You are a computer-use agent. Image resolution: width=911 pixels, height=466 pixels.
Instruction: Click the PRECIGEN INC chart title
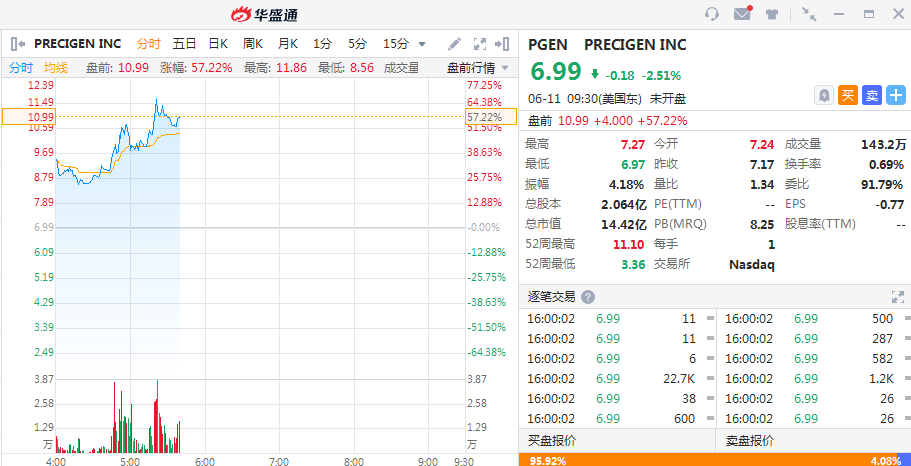(x=78, y=44)
